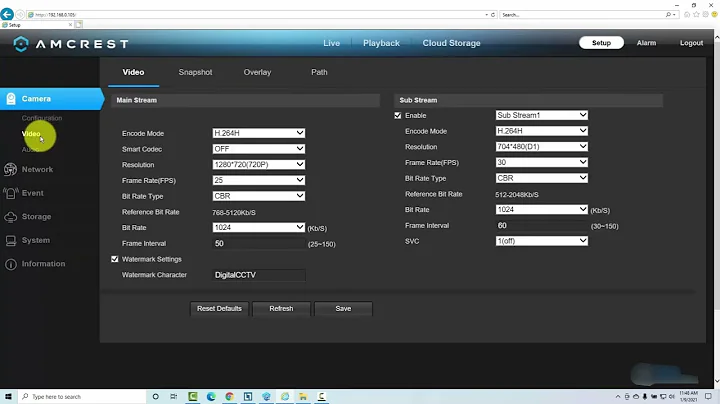Click the Reset Defaults button
The height and width of the screenshot is (404, 720).
click(219, 309)
